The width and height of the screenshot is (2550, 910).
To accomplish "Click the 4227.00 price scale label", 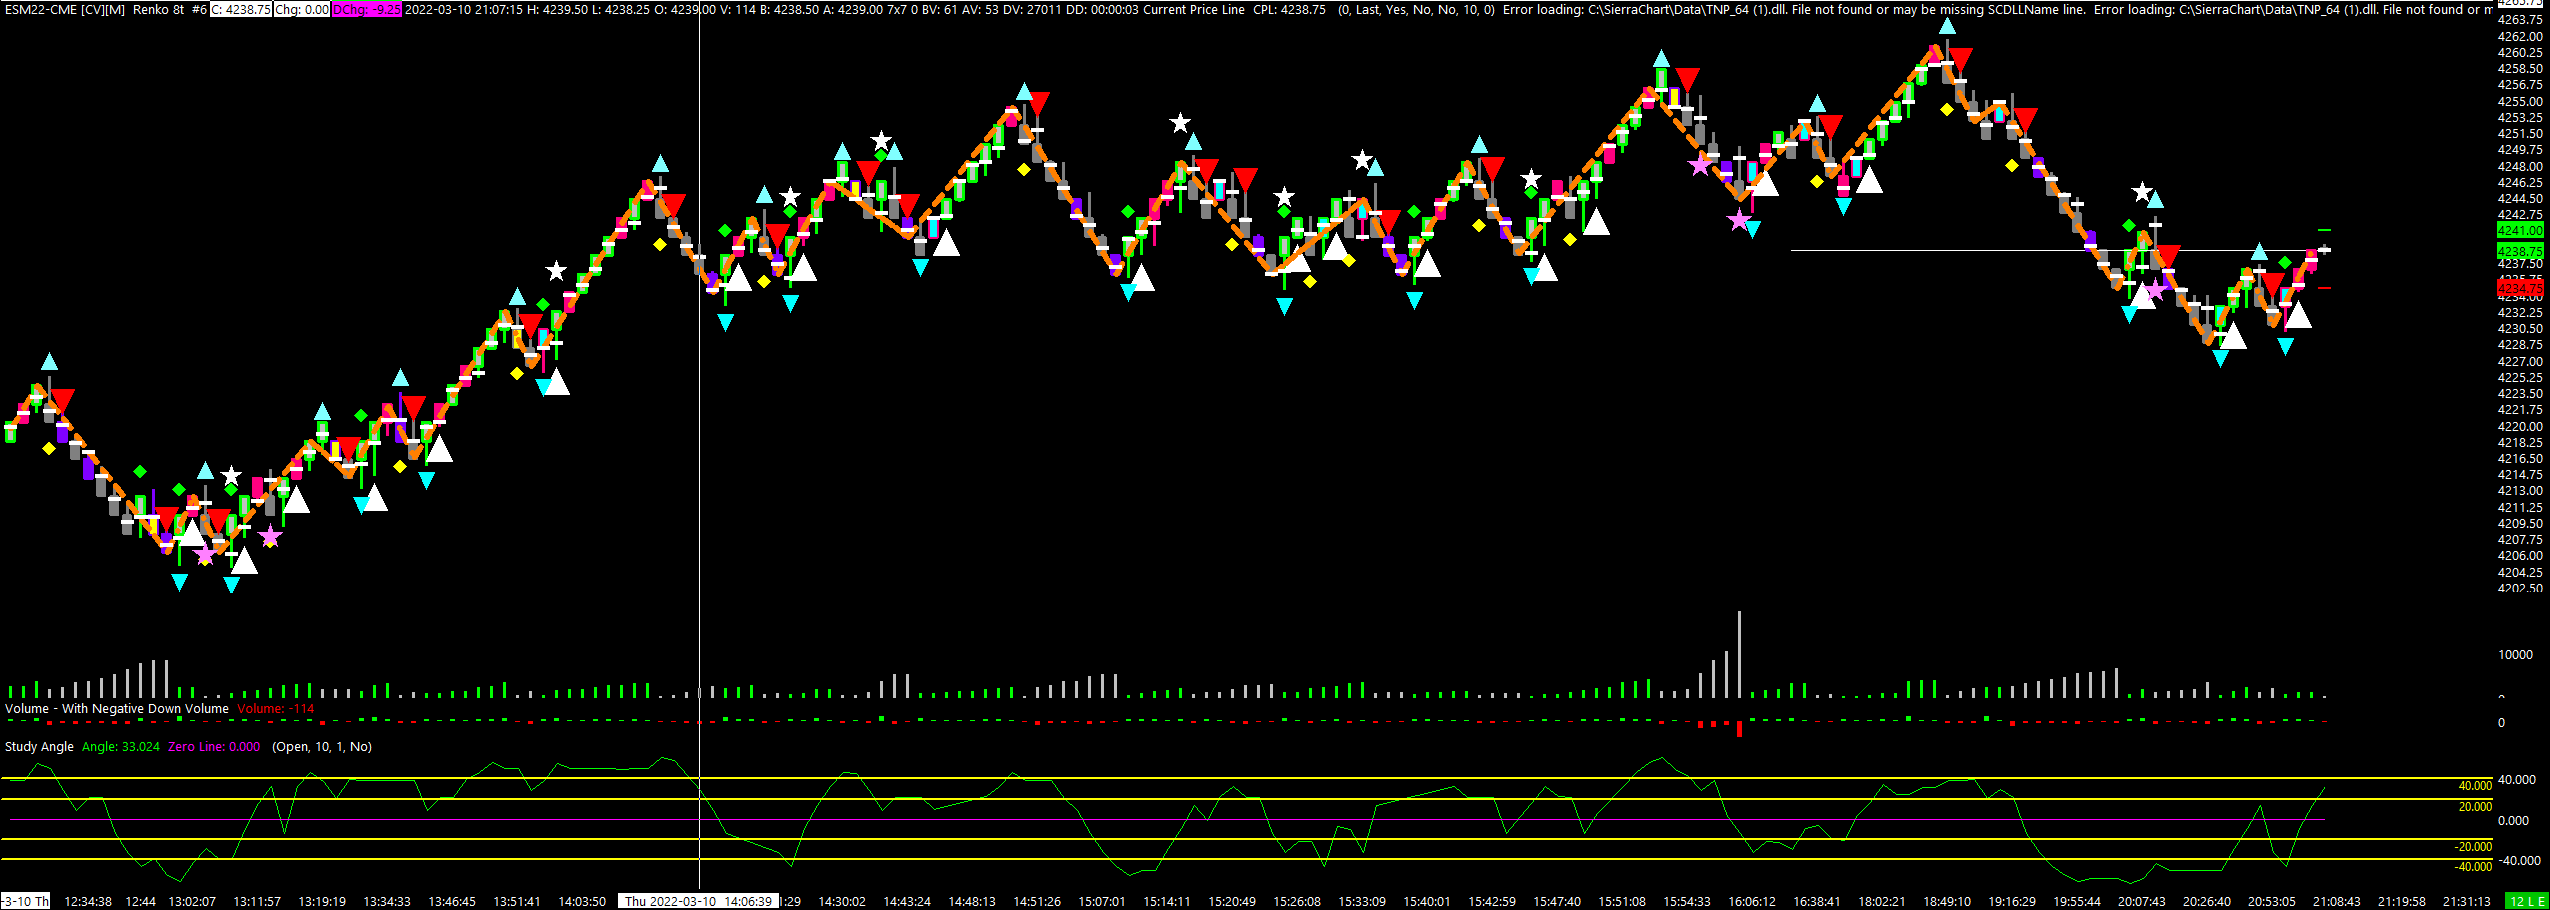I will pyautogui.click(x=2520, y=362).
